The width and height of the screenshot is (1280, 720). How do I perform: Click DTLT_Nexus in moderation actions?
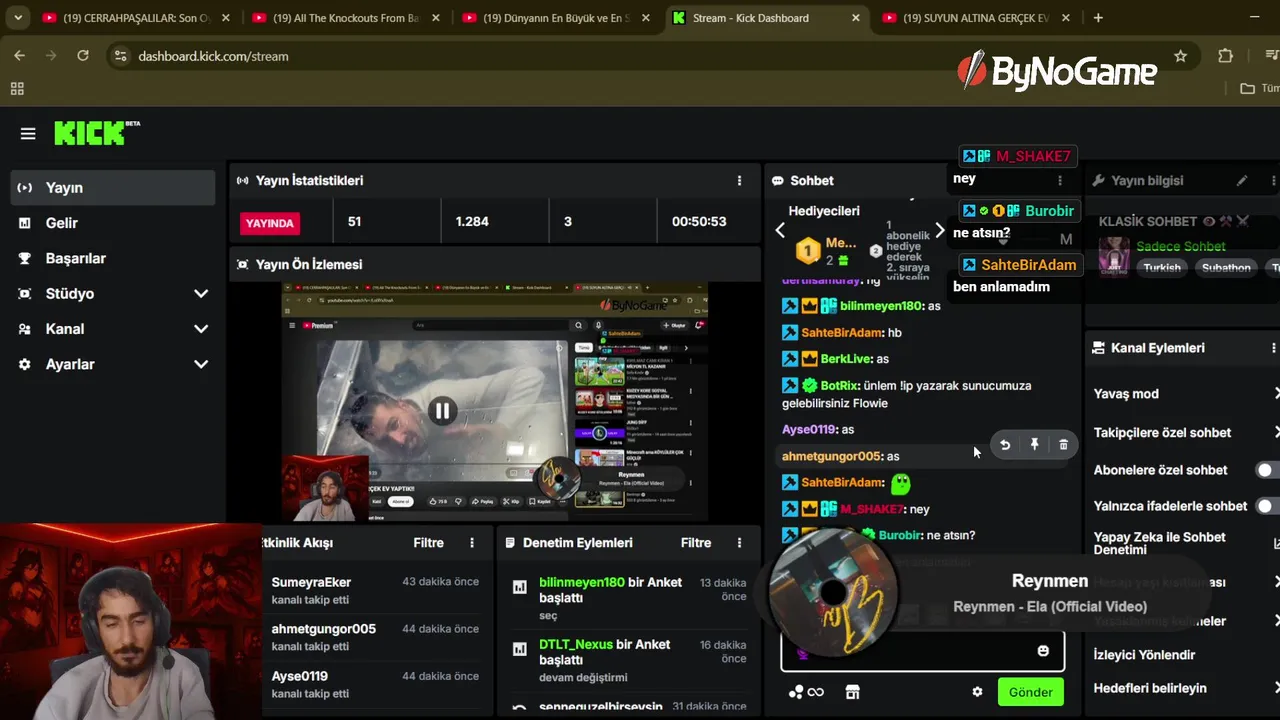pos(576,644)
